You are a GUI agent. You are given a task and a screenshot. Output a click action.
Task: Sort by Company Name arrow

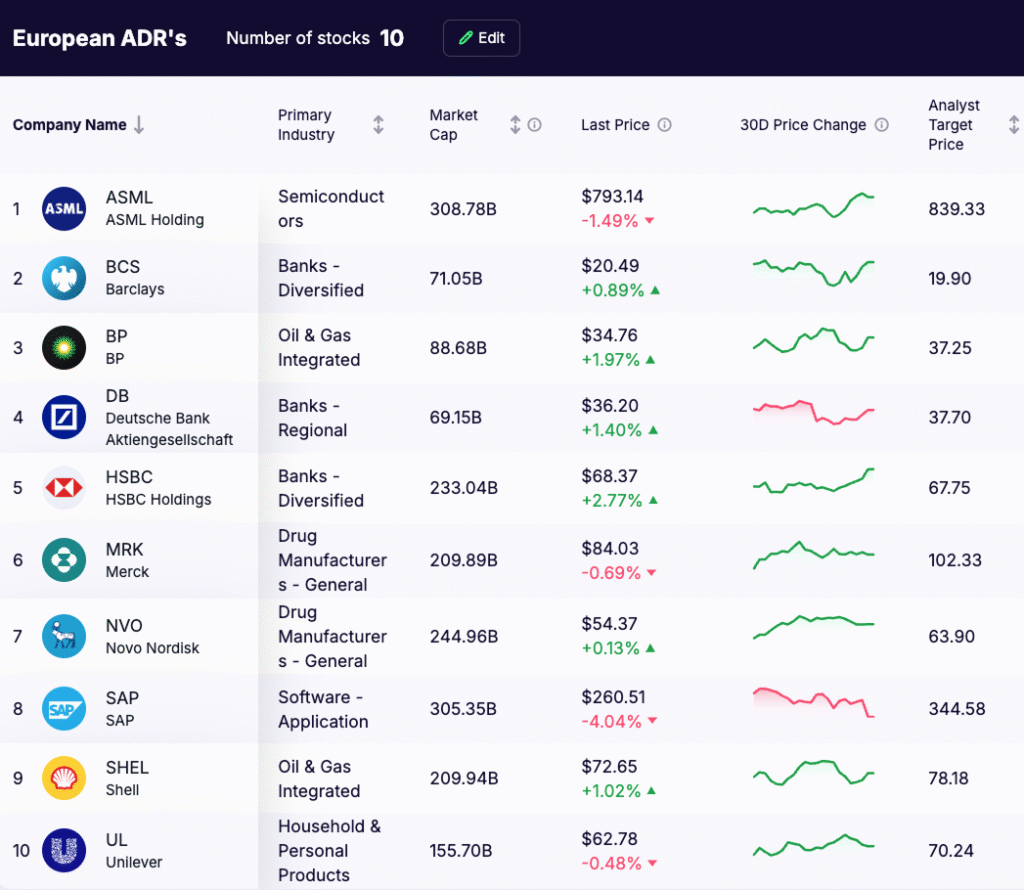click(139, 125)
